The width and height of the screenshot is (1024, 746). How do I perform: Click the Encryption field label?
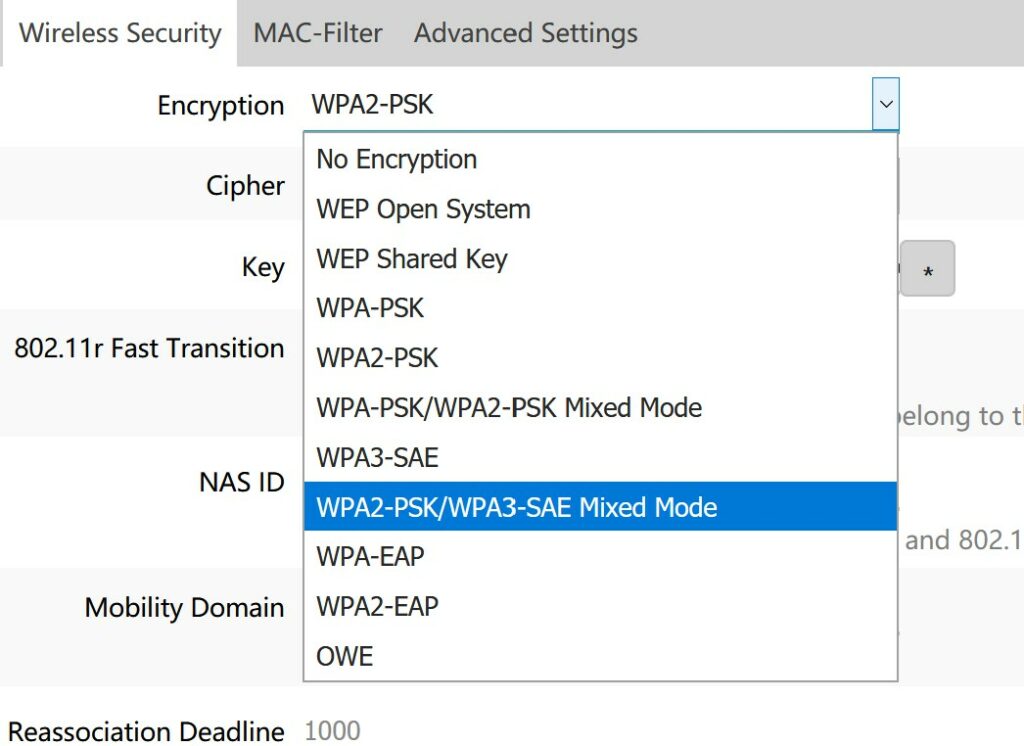[x=220, y=106]
